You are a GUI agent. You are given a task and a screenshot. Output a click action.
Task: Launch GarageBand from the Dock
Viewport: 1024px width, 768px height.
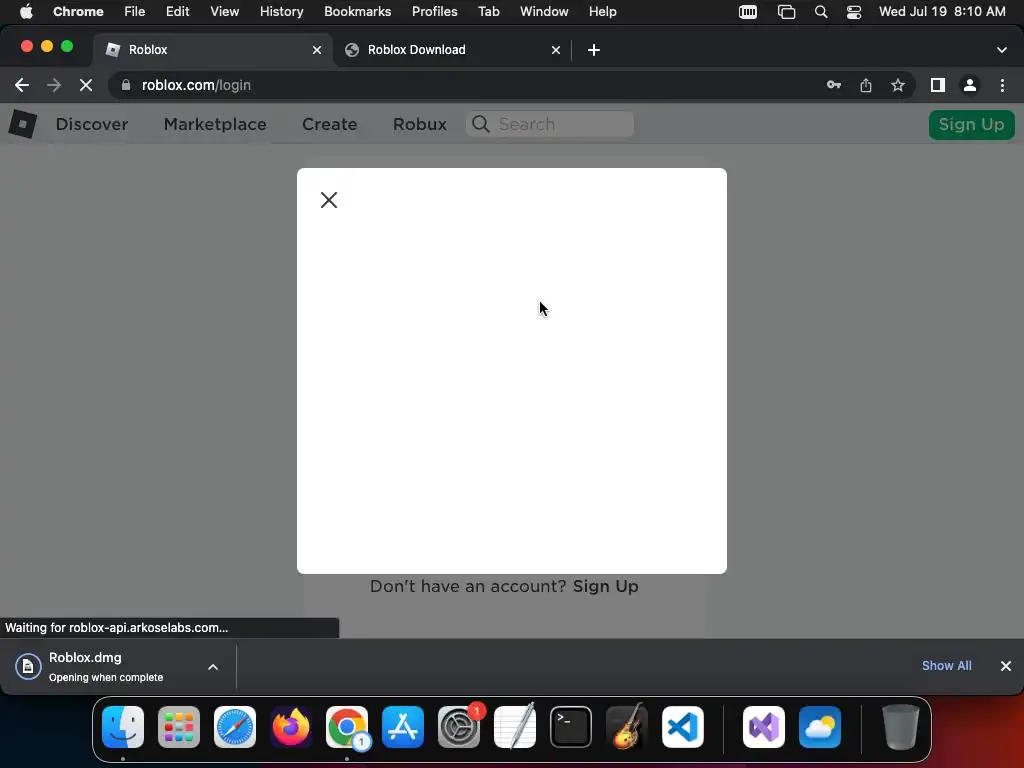click(627, 727)
